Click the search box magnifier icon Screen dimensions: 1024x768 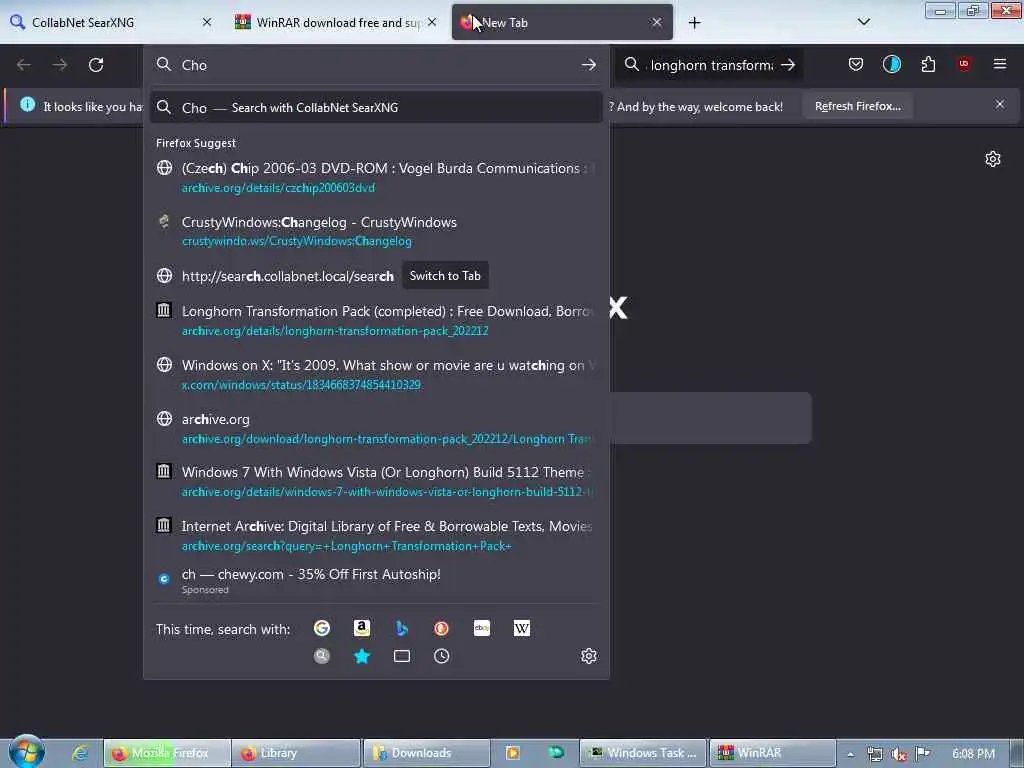(x=632, y=65)
